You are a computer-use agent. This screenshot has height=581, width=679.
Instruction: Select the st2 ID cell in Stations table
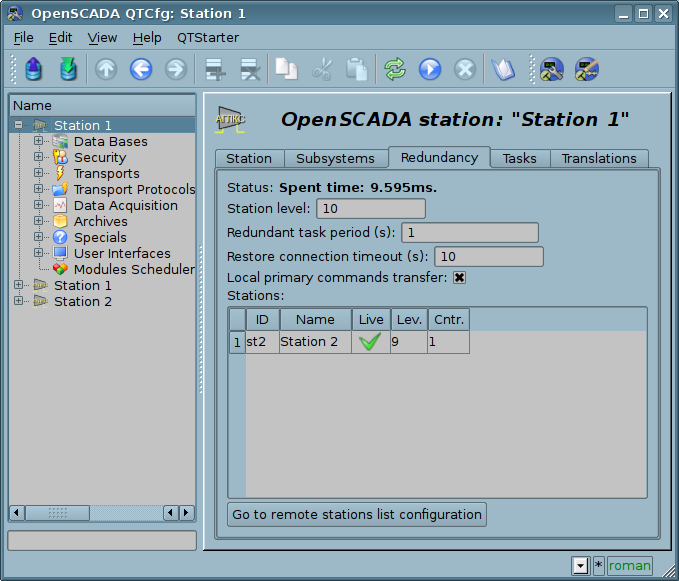(x=262, y=342)
